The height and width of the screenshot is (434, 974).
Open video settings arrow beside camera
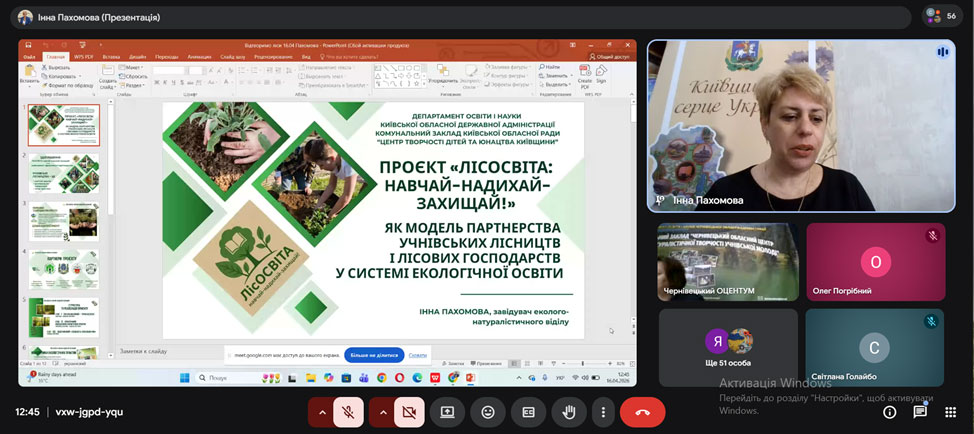point(383,411)
